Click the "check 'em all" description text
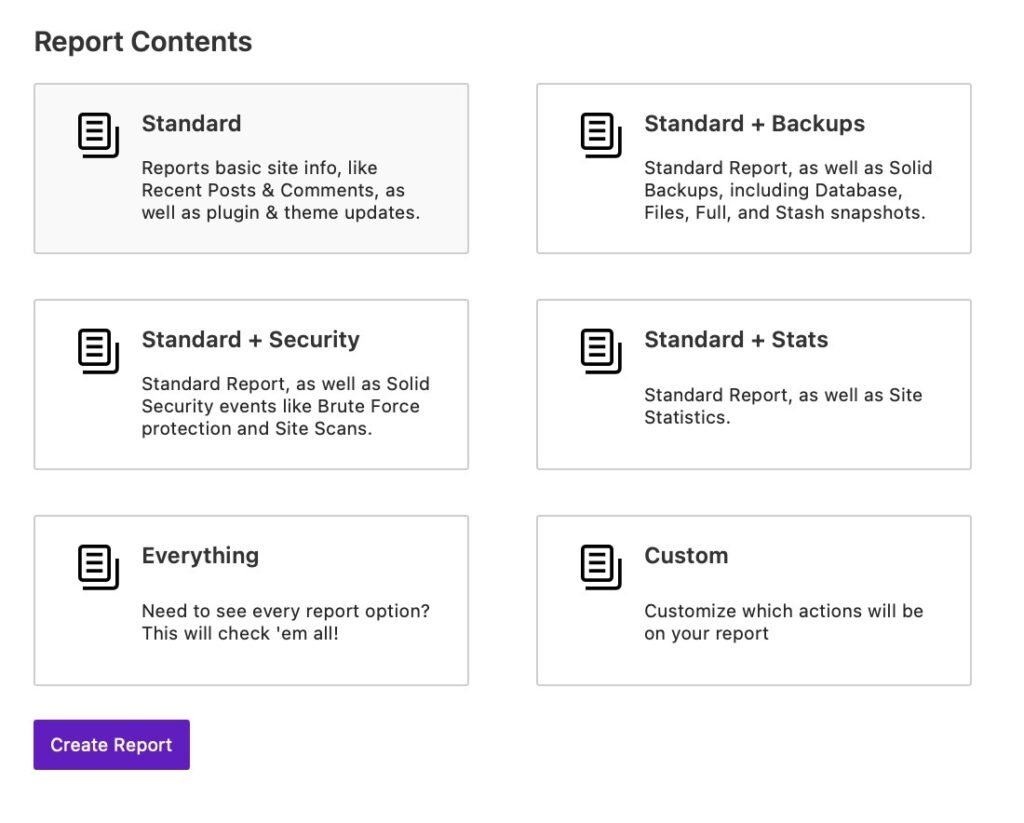 (285, 622)
